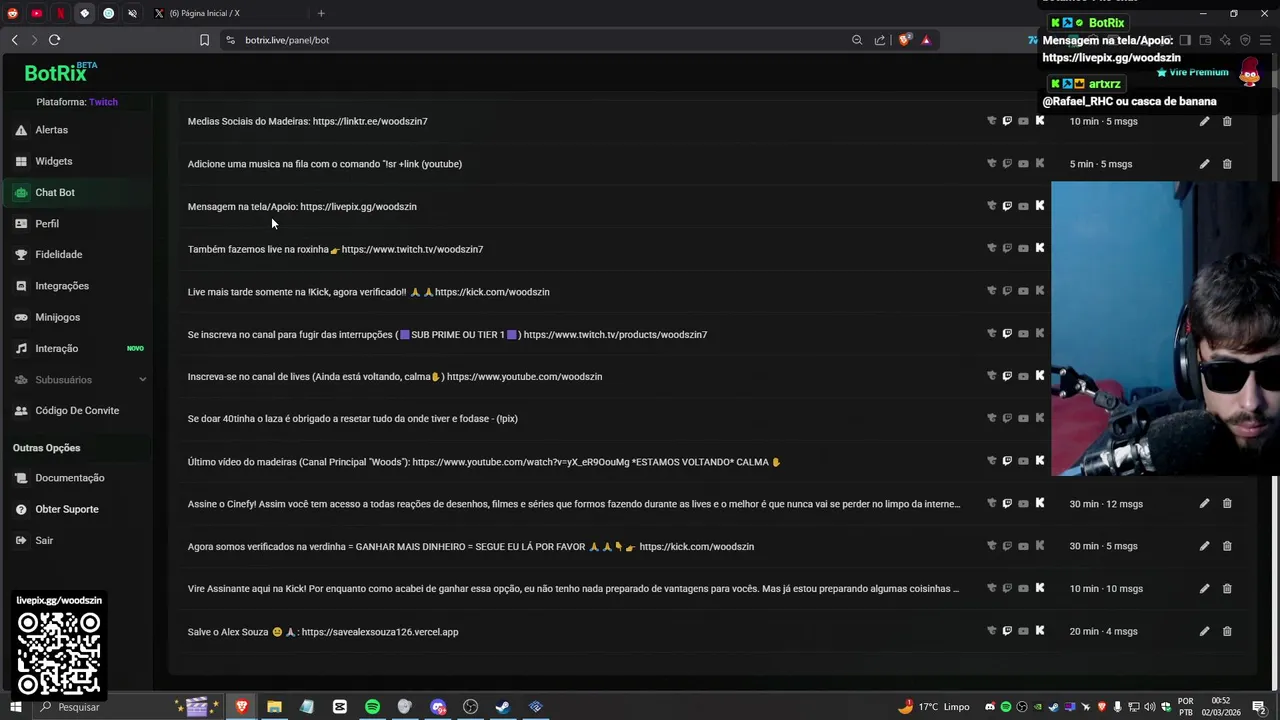Toggle YouTube for 'Último vídeo do madeiras' message
Image resolution: width=1280 pixels, height=720 pixels.
[x=1023, y=461]
